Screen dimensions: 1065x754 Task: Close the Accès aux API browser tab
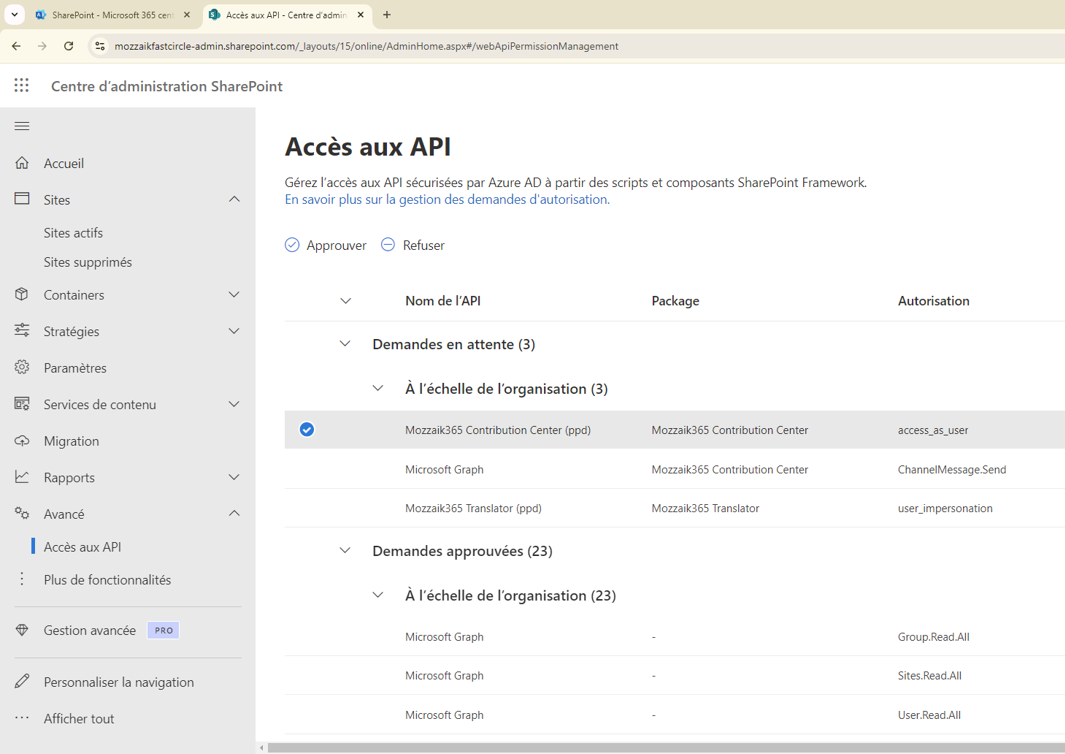click(361, 14)
